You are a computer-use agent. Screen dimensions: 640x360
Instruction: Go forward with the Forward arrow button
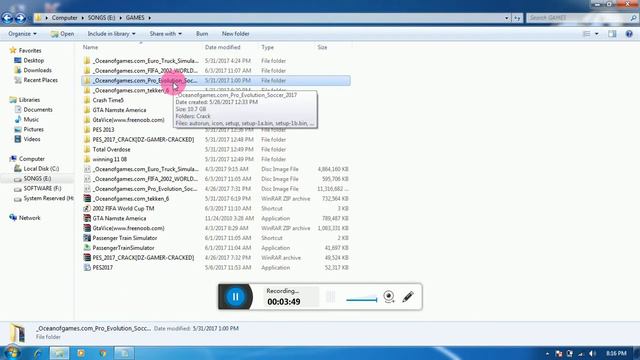(20, 18)
